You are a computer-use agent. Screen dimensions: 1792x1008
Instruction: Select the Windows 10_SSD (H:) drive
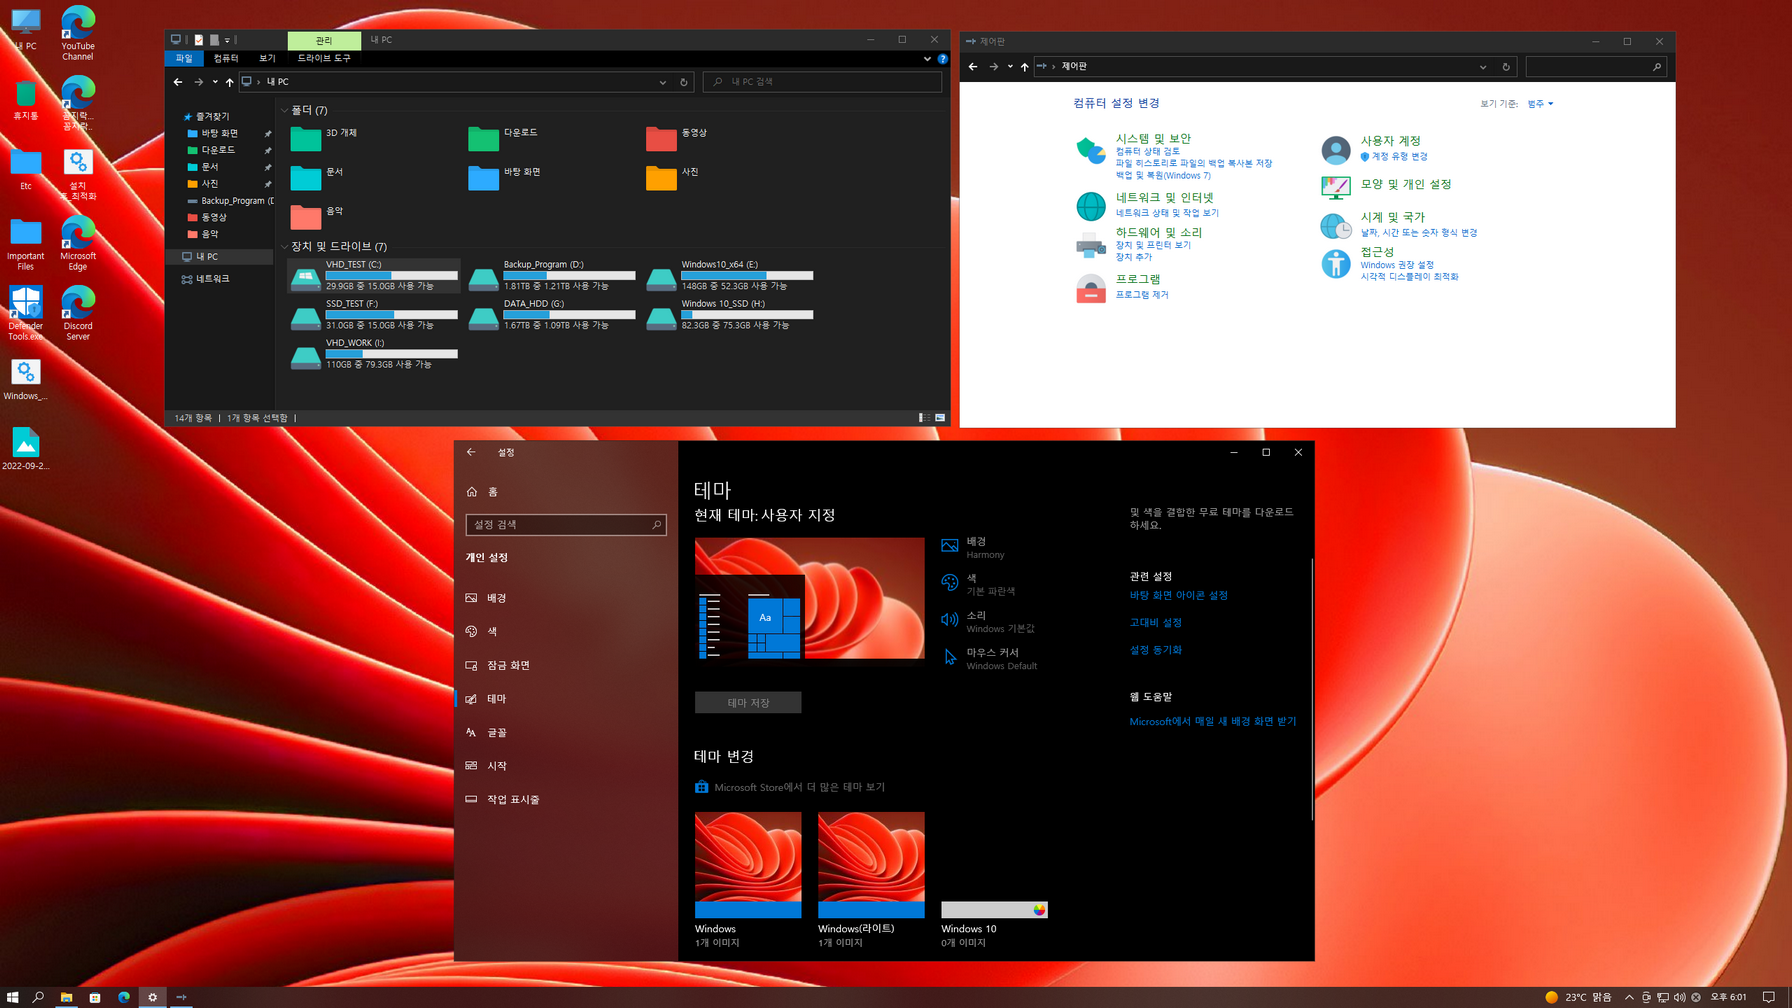coord(730,315)
